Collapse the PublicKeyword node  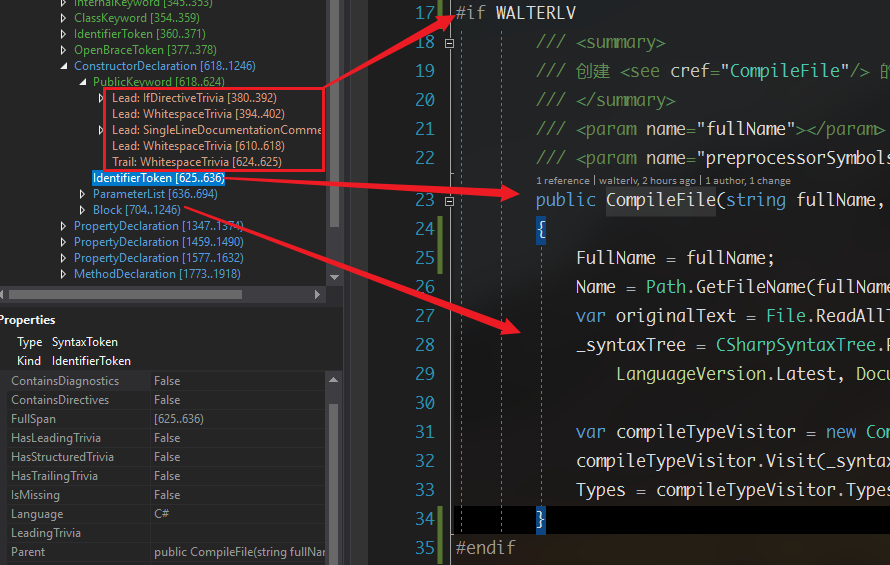click(83, 82)
